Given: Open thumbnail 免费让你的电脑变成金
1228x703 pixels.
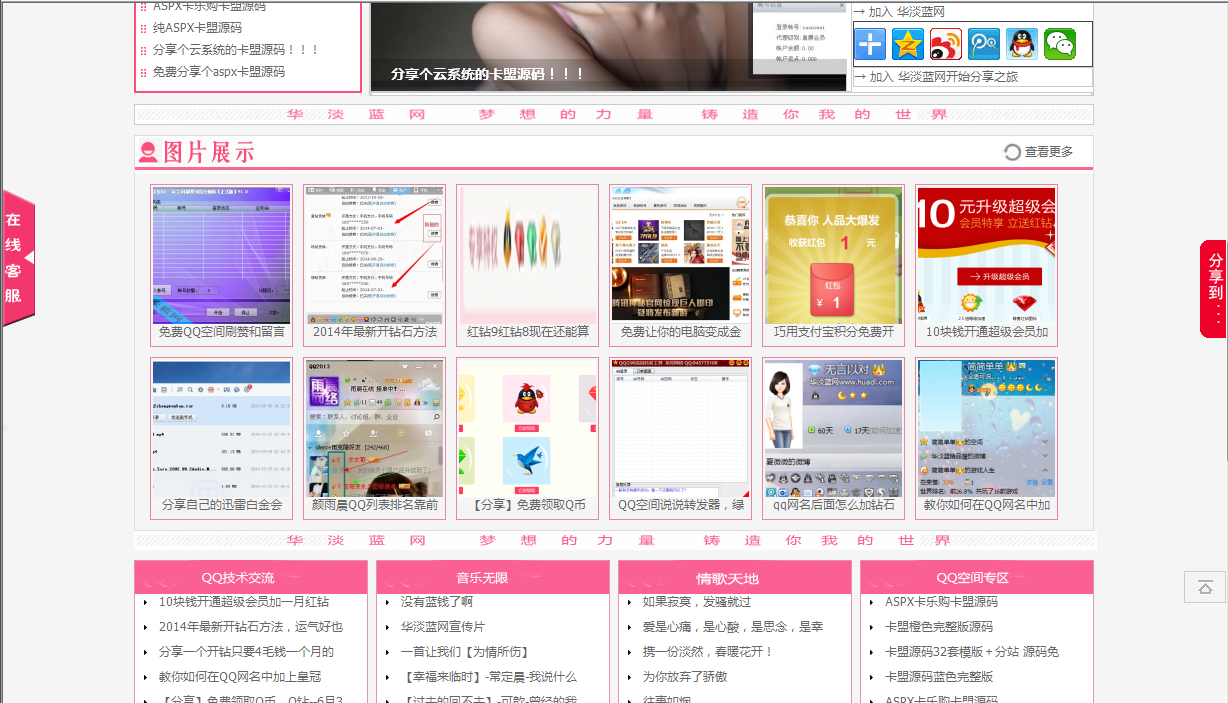Looking at the screenshot, I should point(680,265).
